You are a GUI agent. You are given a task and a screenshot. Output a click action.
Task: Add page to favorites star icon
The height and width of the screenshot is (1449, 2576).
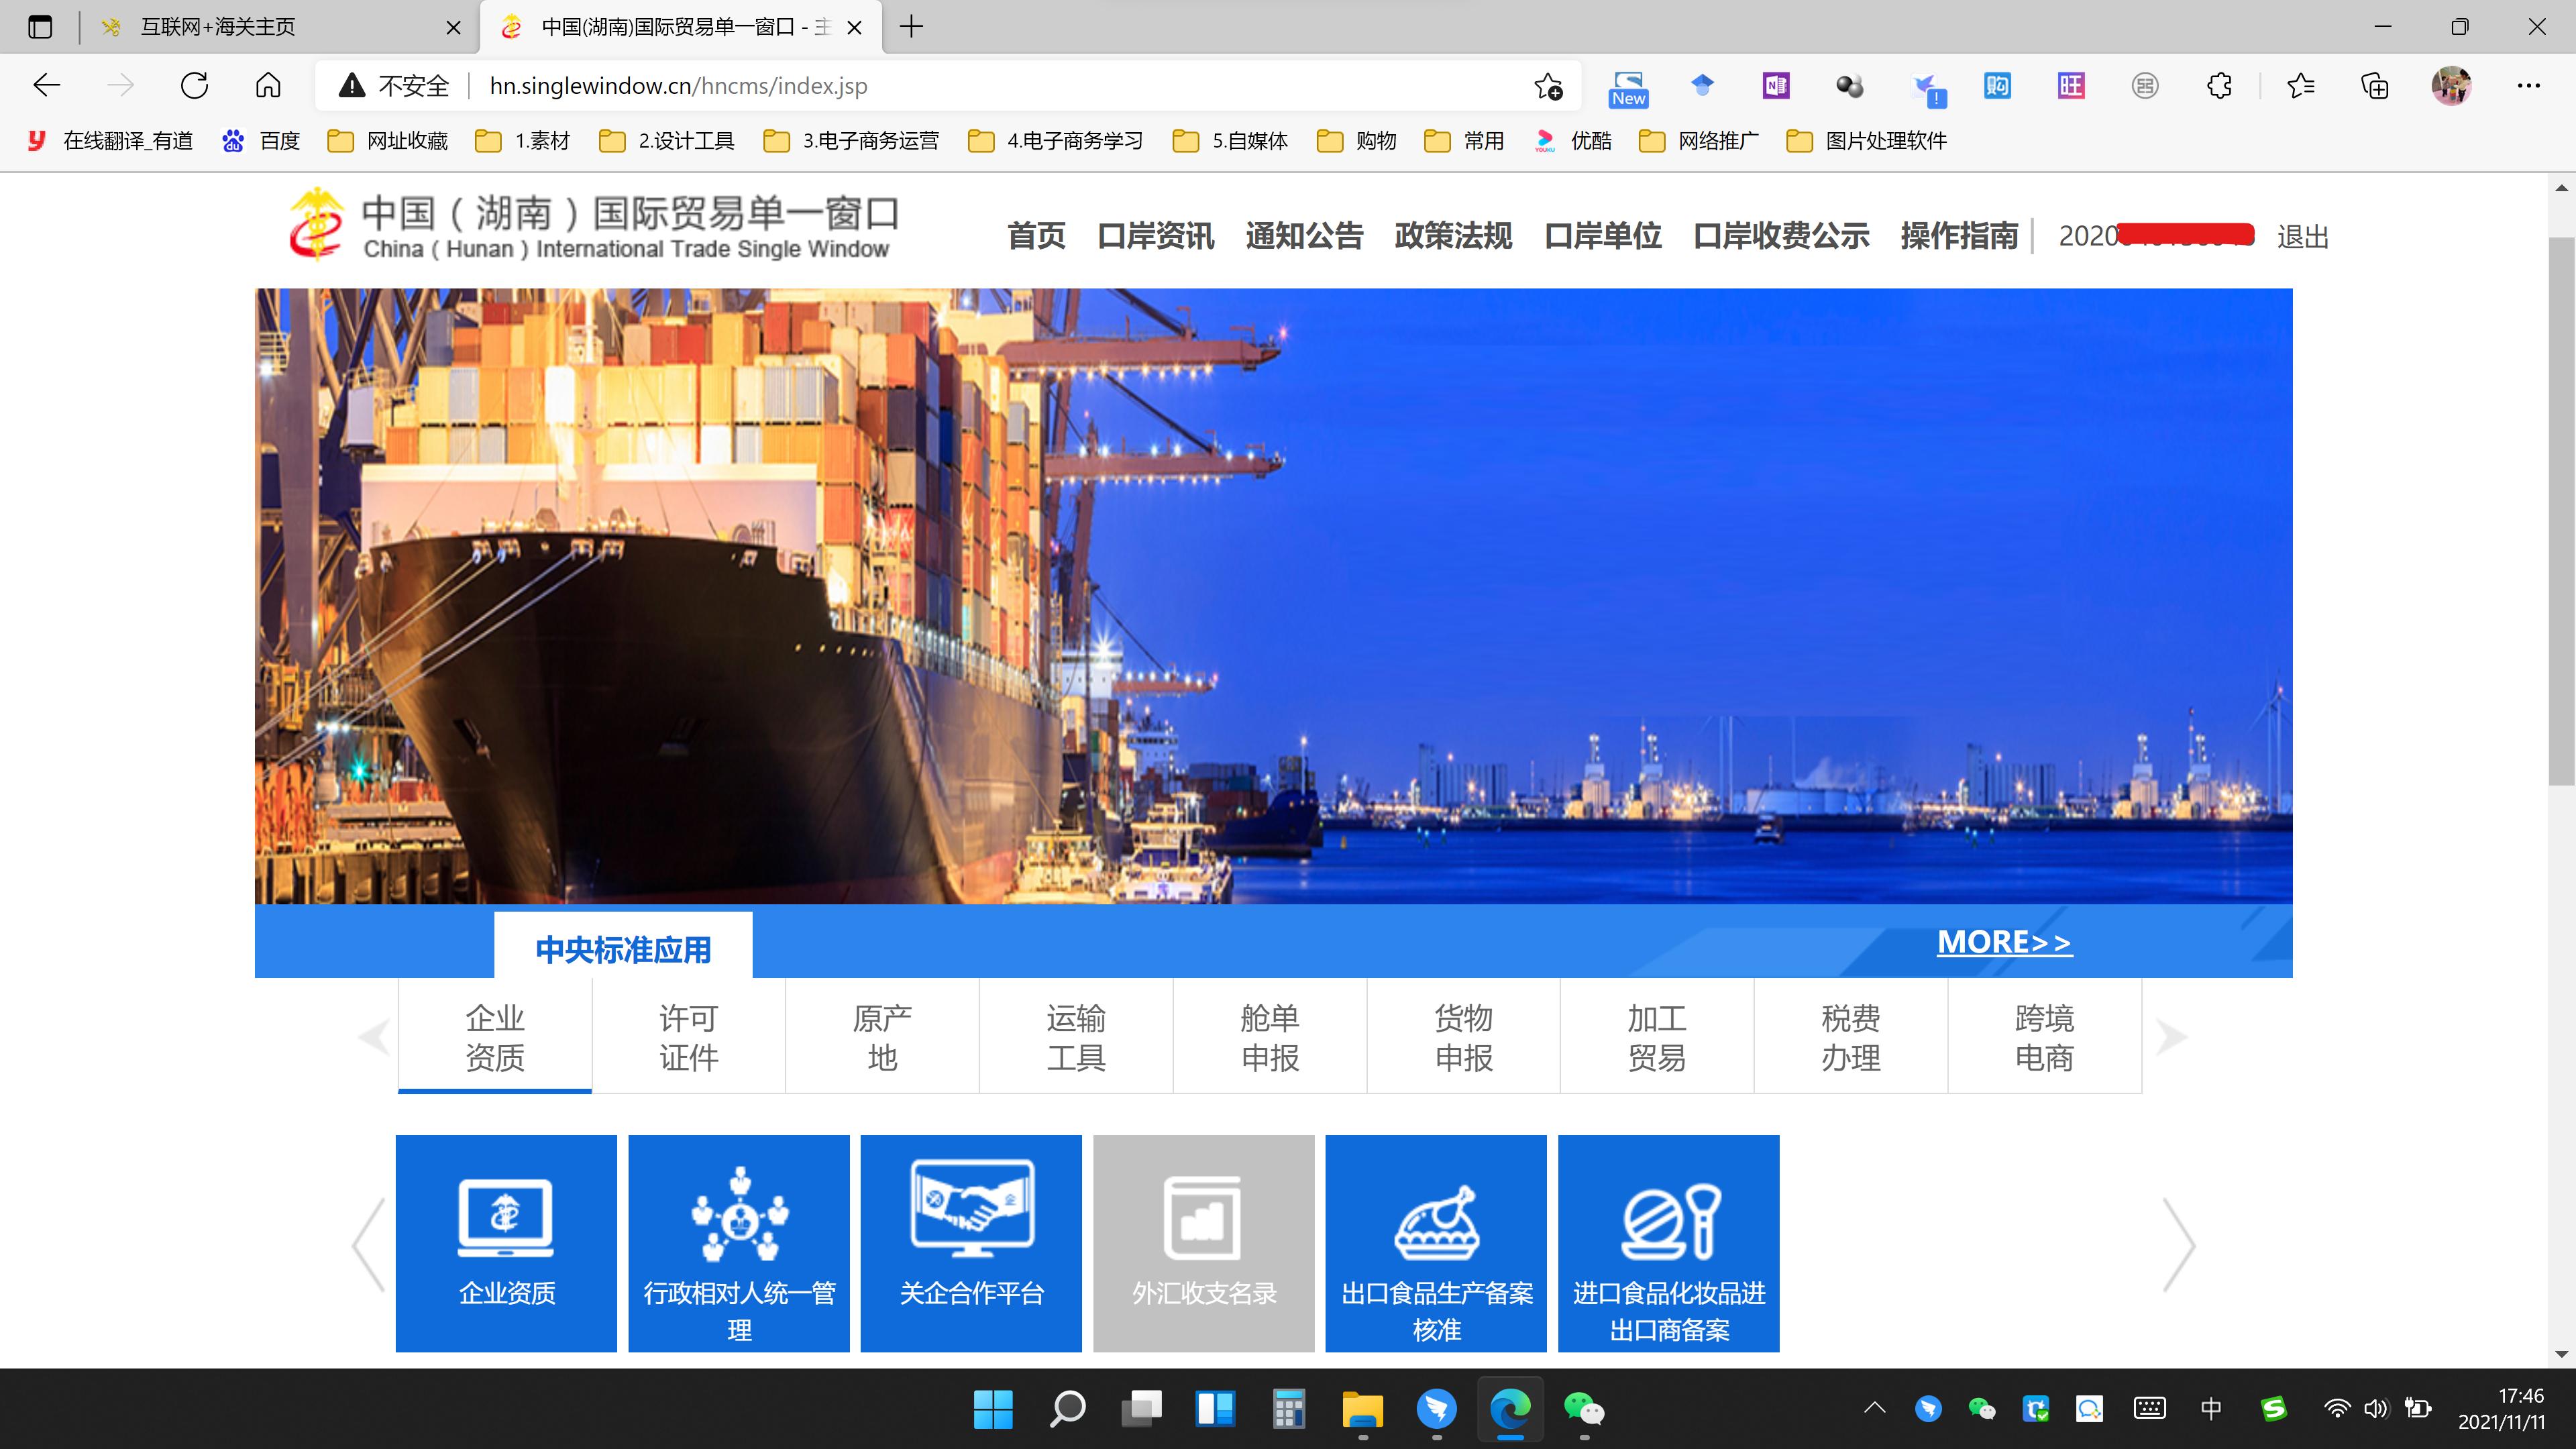point(1547,86)
